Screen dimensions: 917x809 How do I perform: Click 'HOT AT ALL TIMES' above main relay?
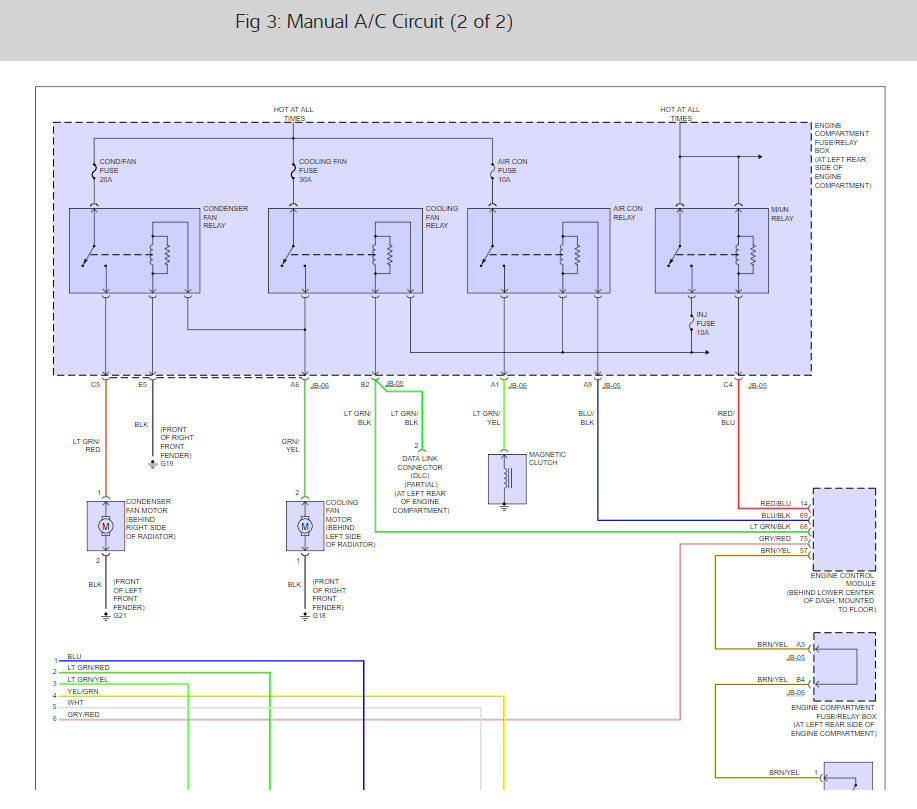[680, 114]
